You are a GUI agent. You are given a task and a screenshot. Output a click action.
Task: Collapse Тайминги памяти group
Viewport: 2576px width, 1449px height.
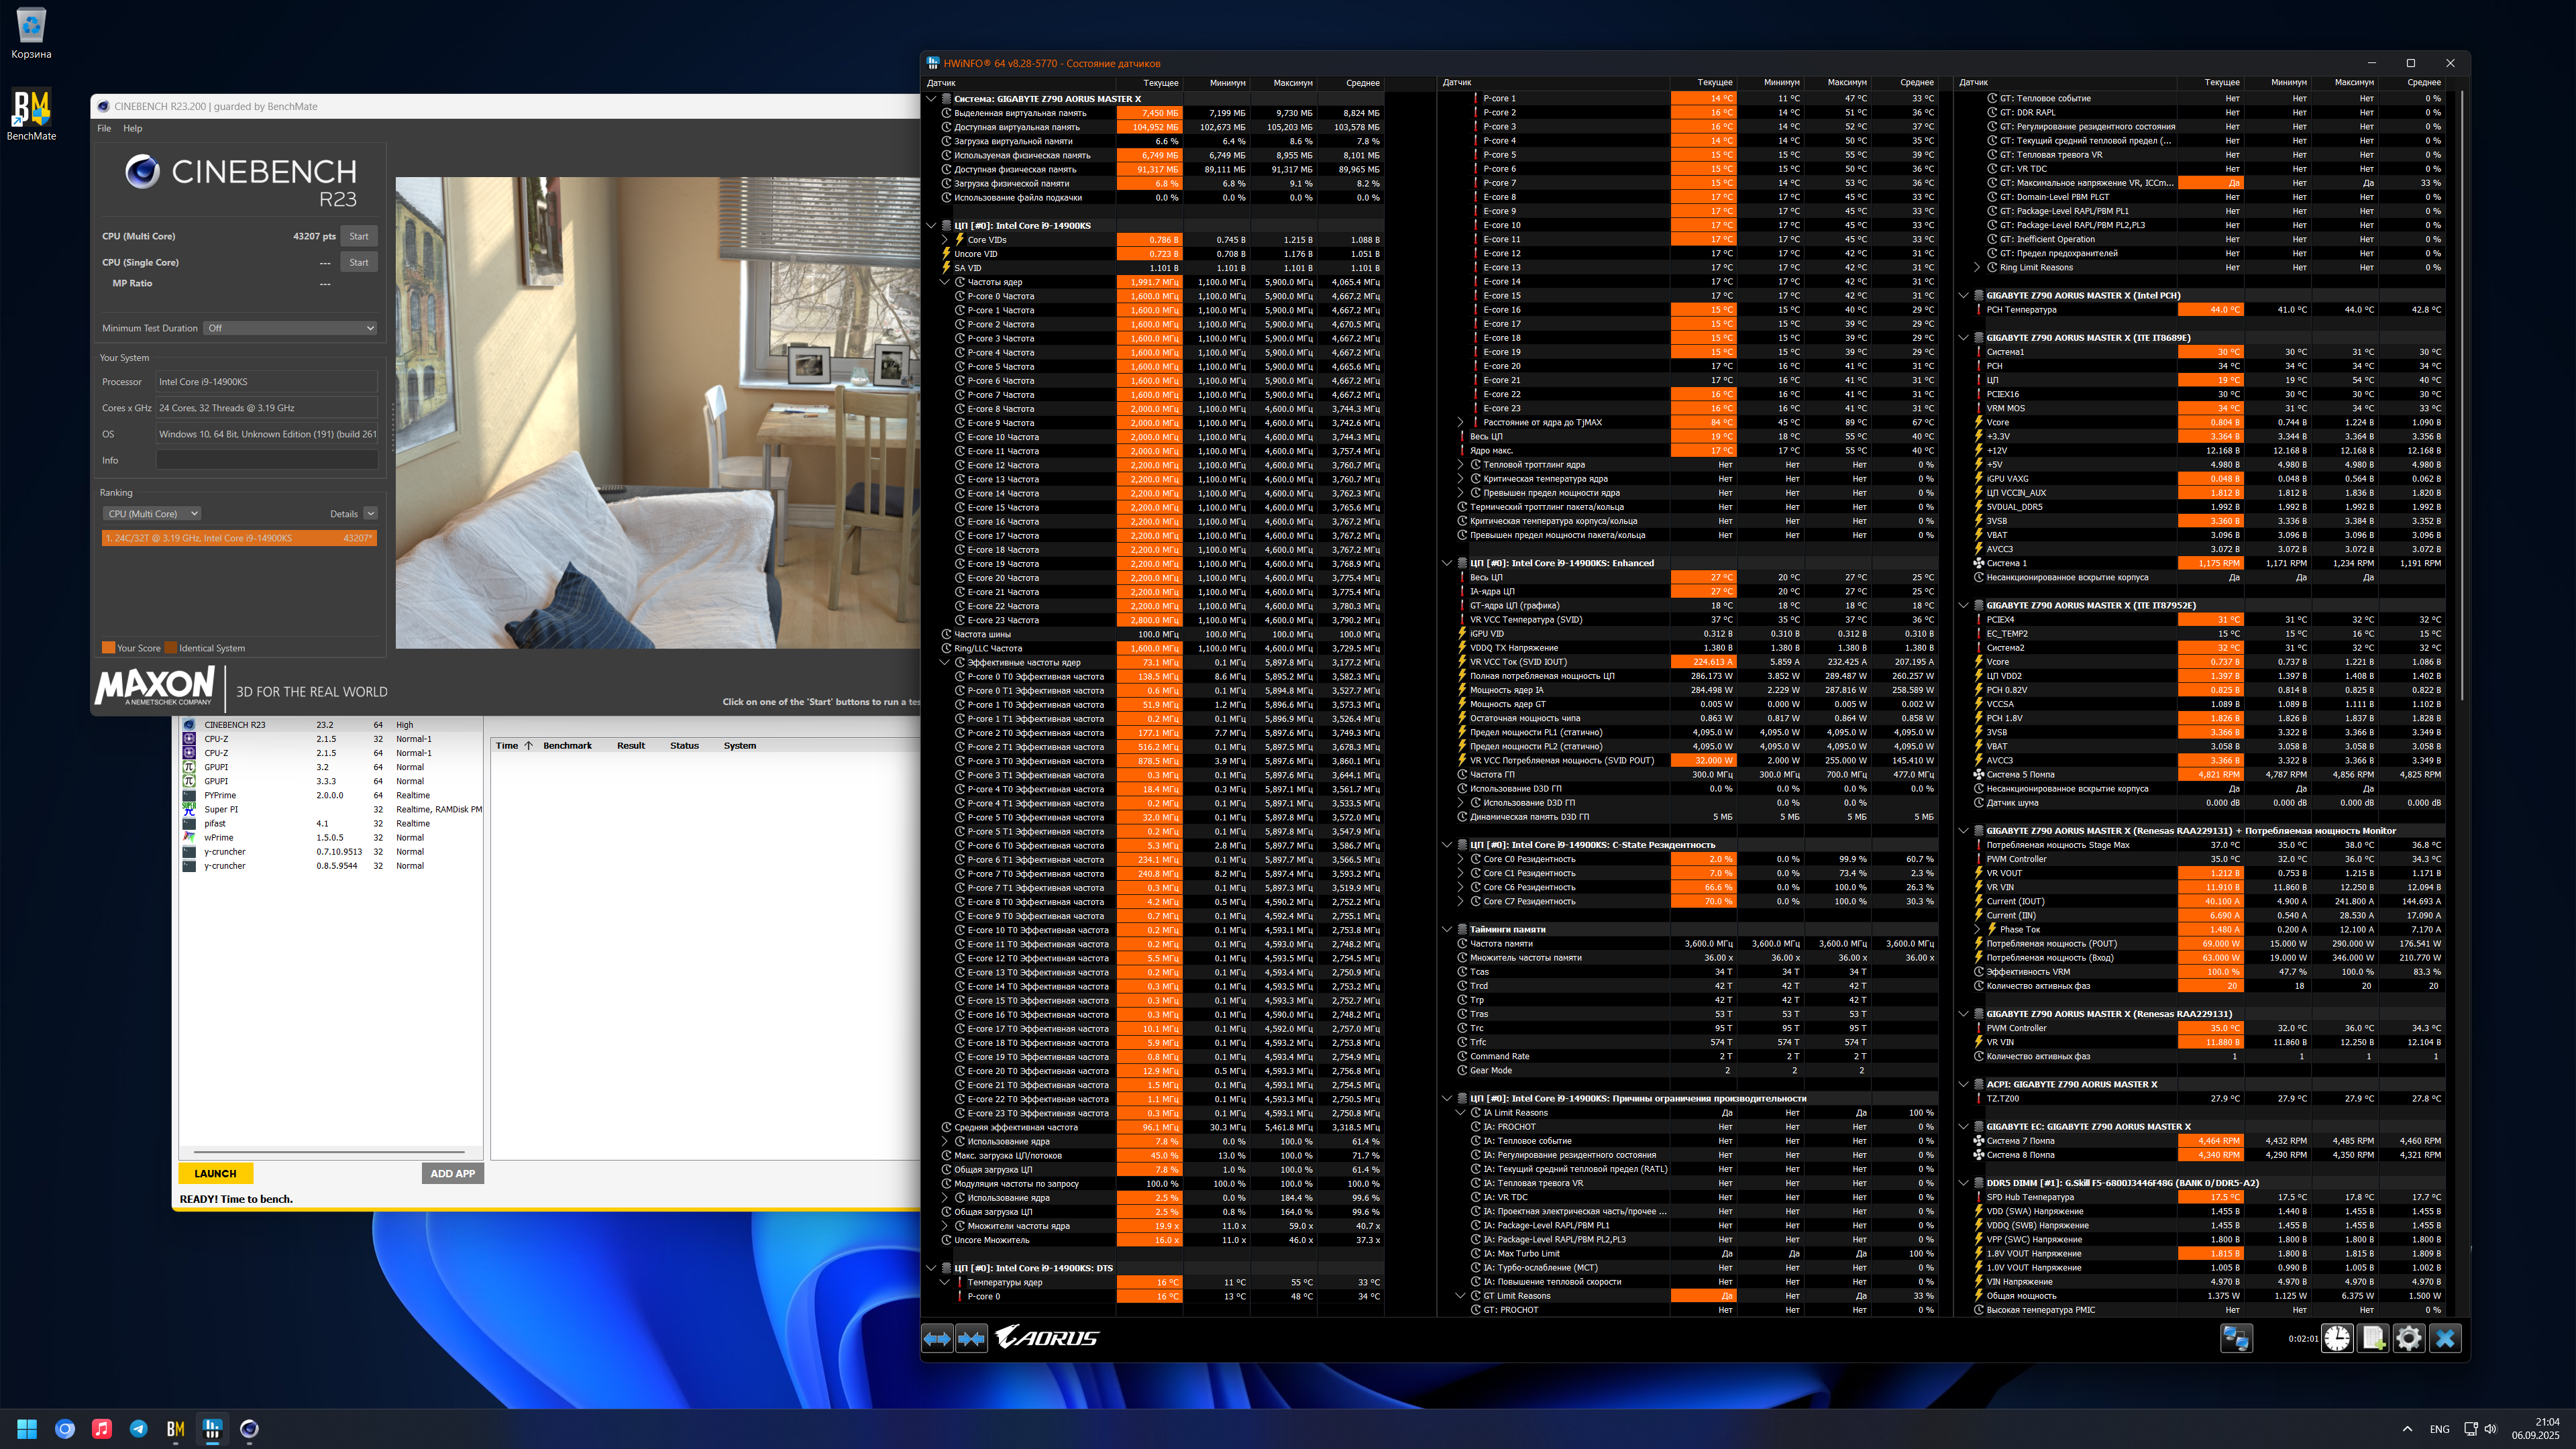1447,930
